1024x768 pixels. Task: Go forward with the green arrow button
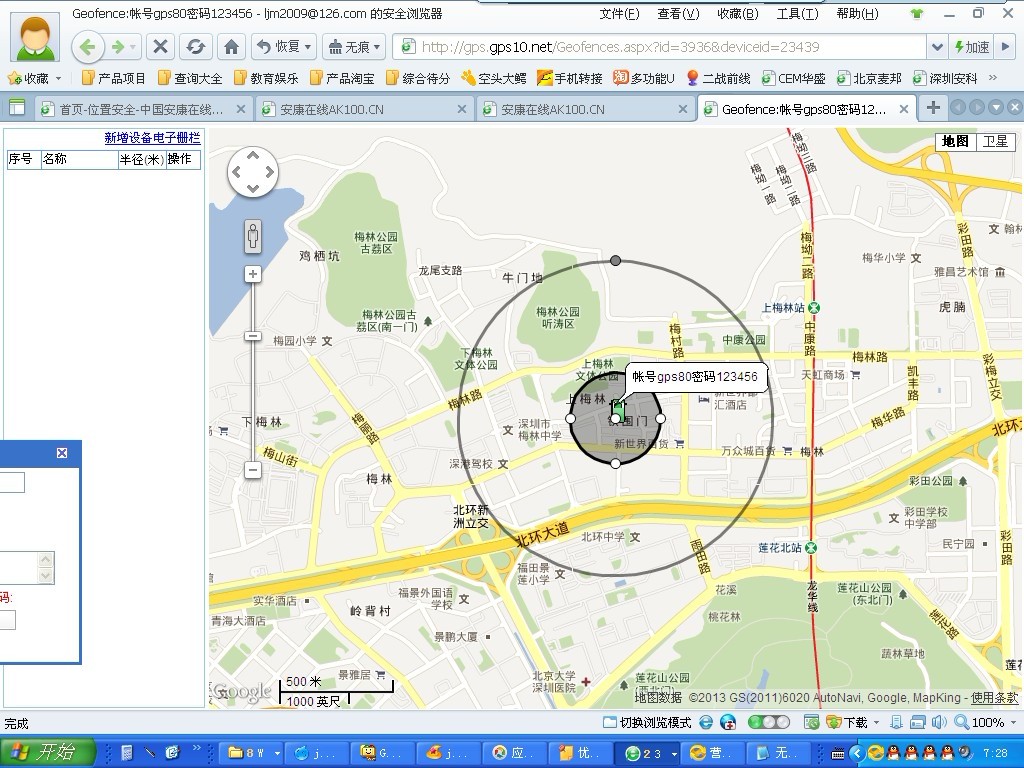tap(118, 47)
